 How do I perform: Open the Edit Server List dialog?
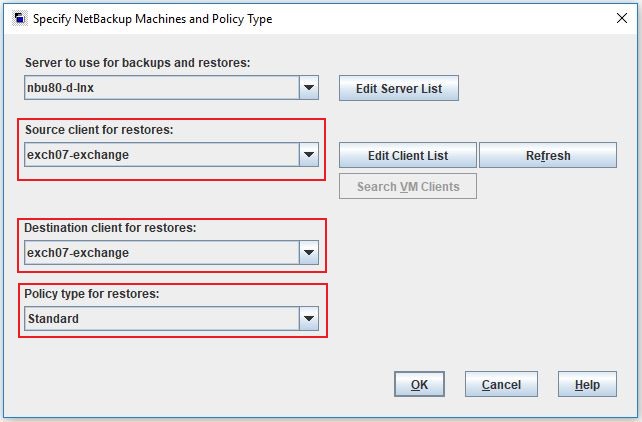pos(398,88)
